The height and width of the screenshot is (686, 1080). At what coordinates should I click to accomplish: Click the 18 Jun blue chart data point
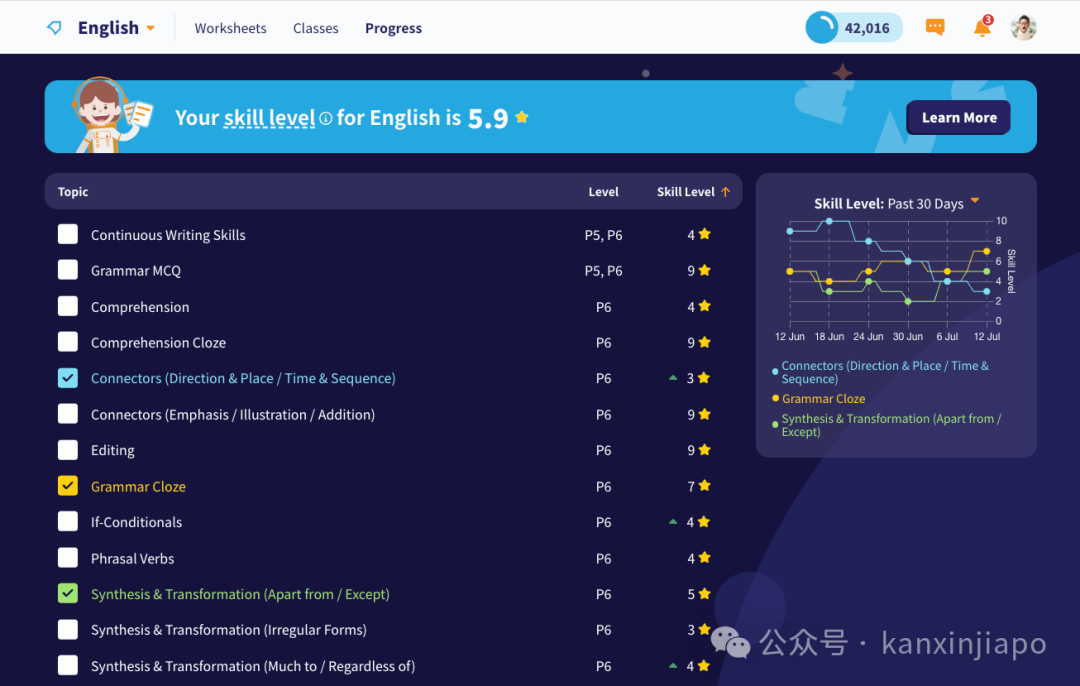tap(829, 221)
